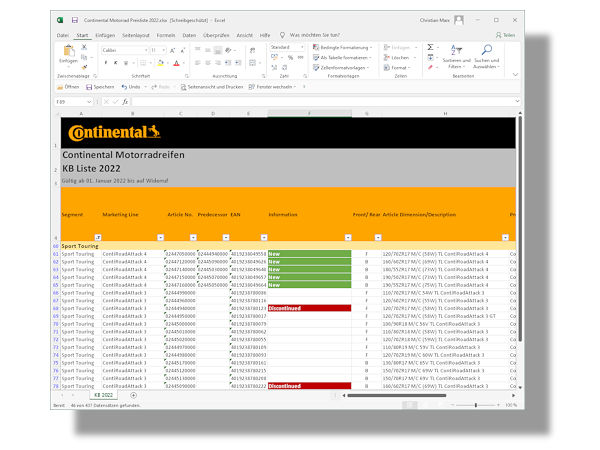Switch to the Seitenlayout ribbon tab
The height and width of the screenshot is (450, 600).
[x=136, y=35]
